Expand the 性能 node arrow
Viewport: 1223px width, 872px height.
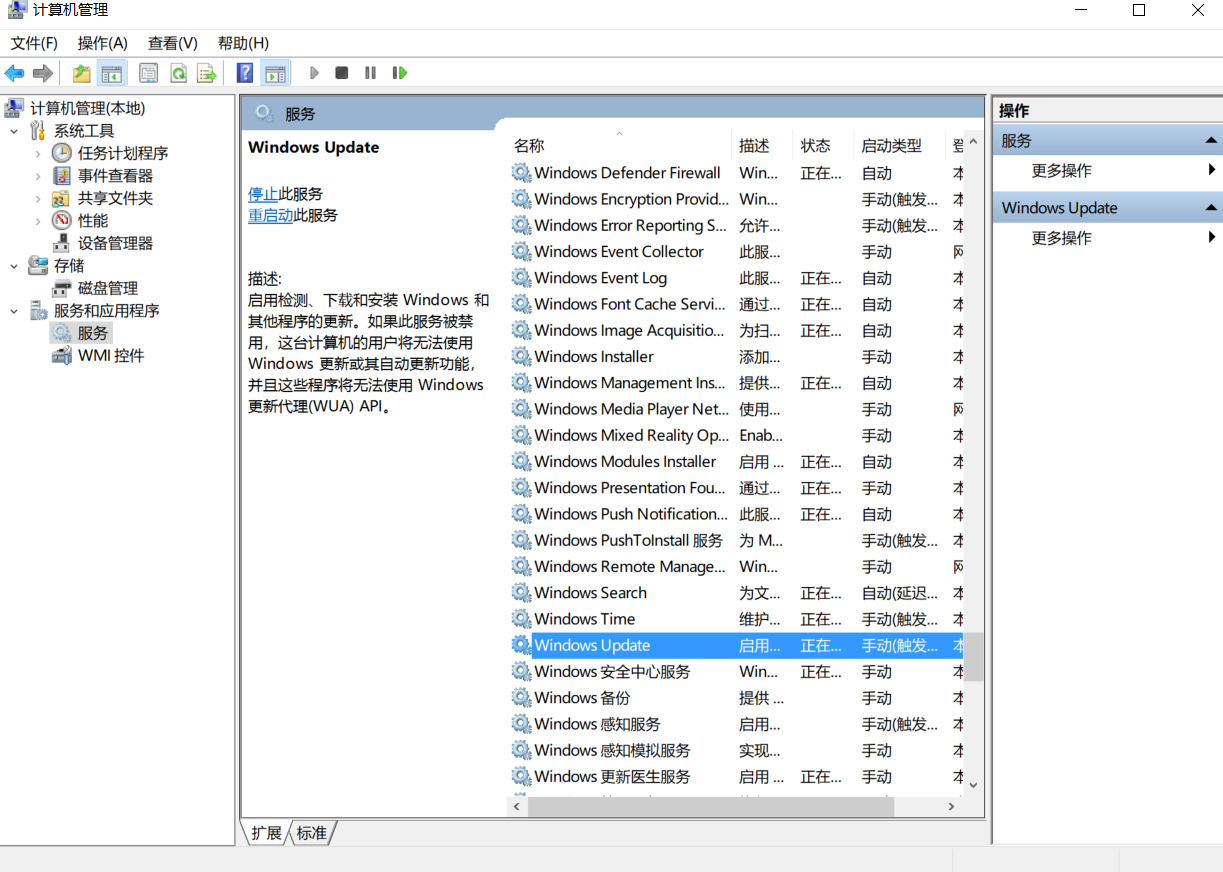[x=38, y=220]
